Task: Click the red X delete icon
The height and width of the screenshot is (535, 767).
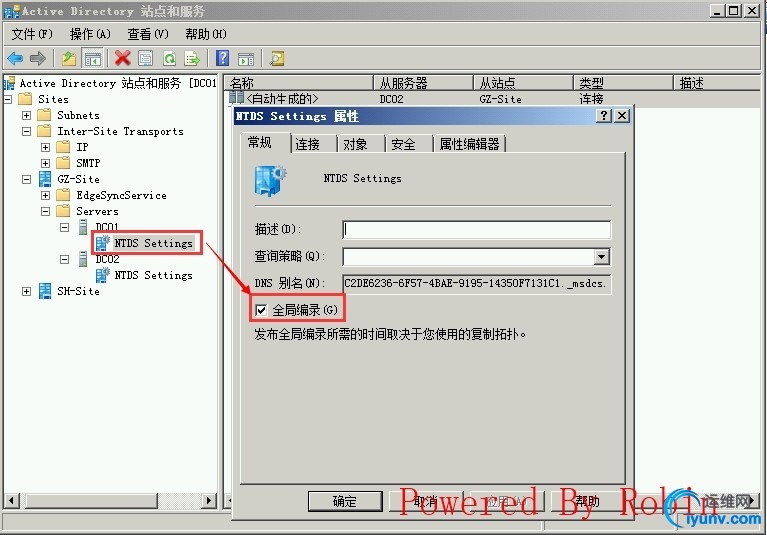Action: pos(122,59)
